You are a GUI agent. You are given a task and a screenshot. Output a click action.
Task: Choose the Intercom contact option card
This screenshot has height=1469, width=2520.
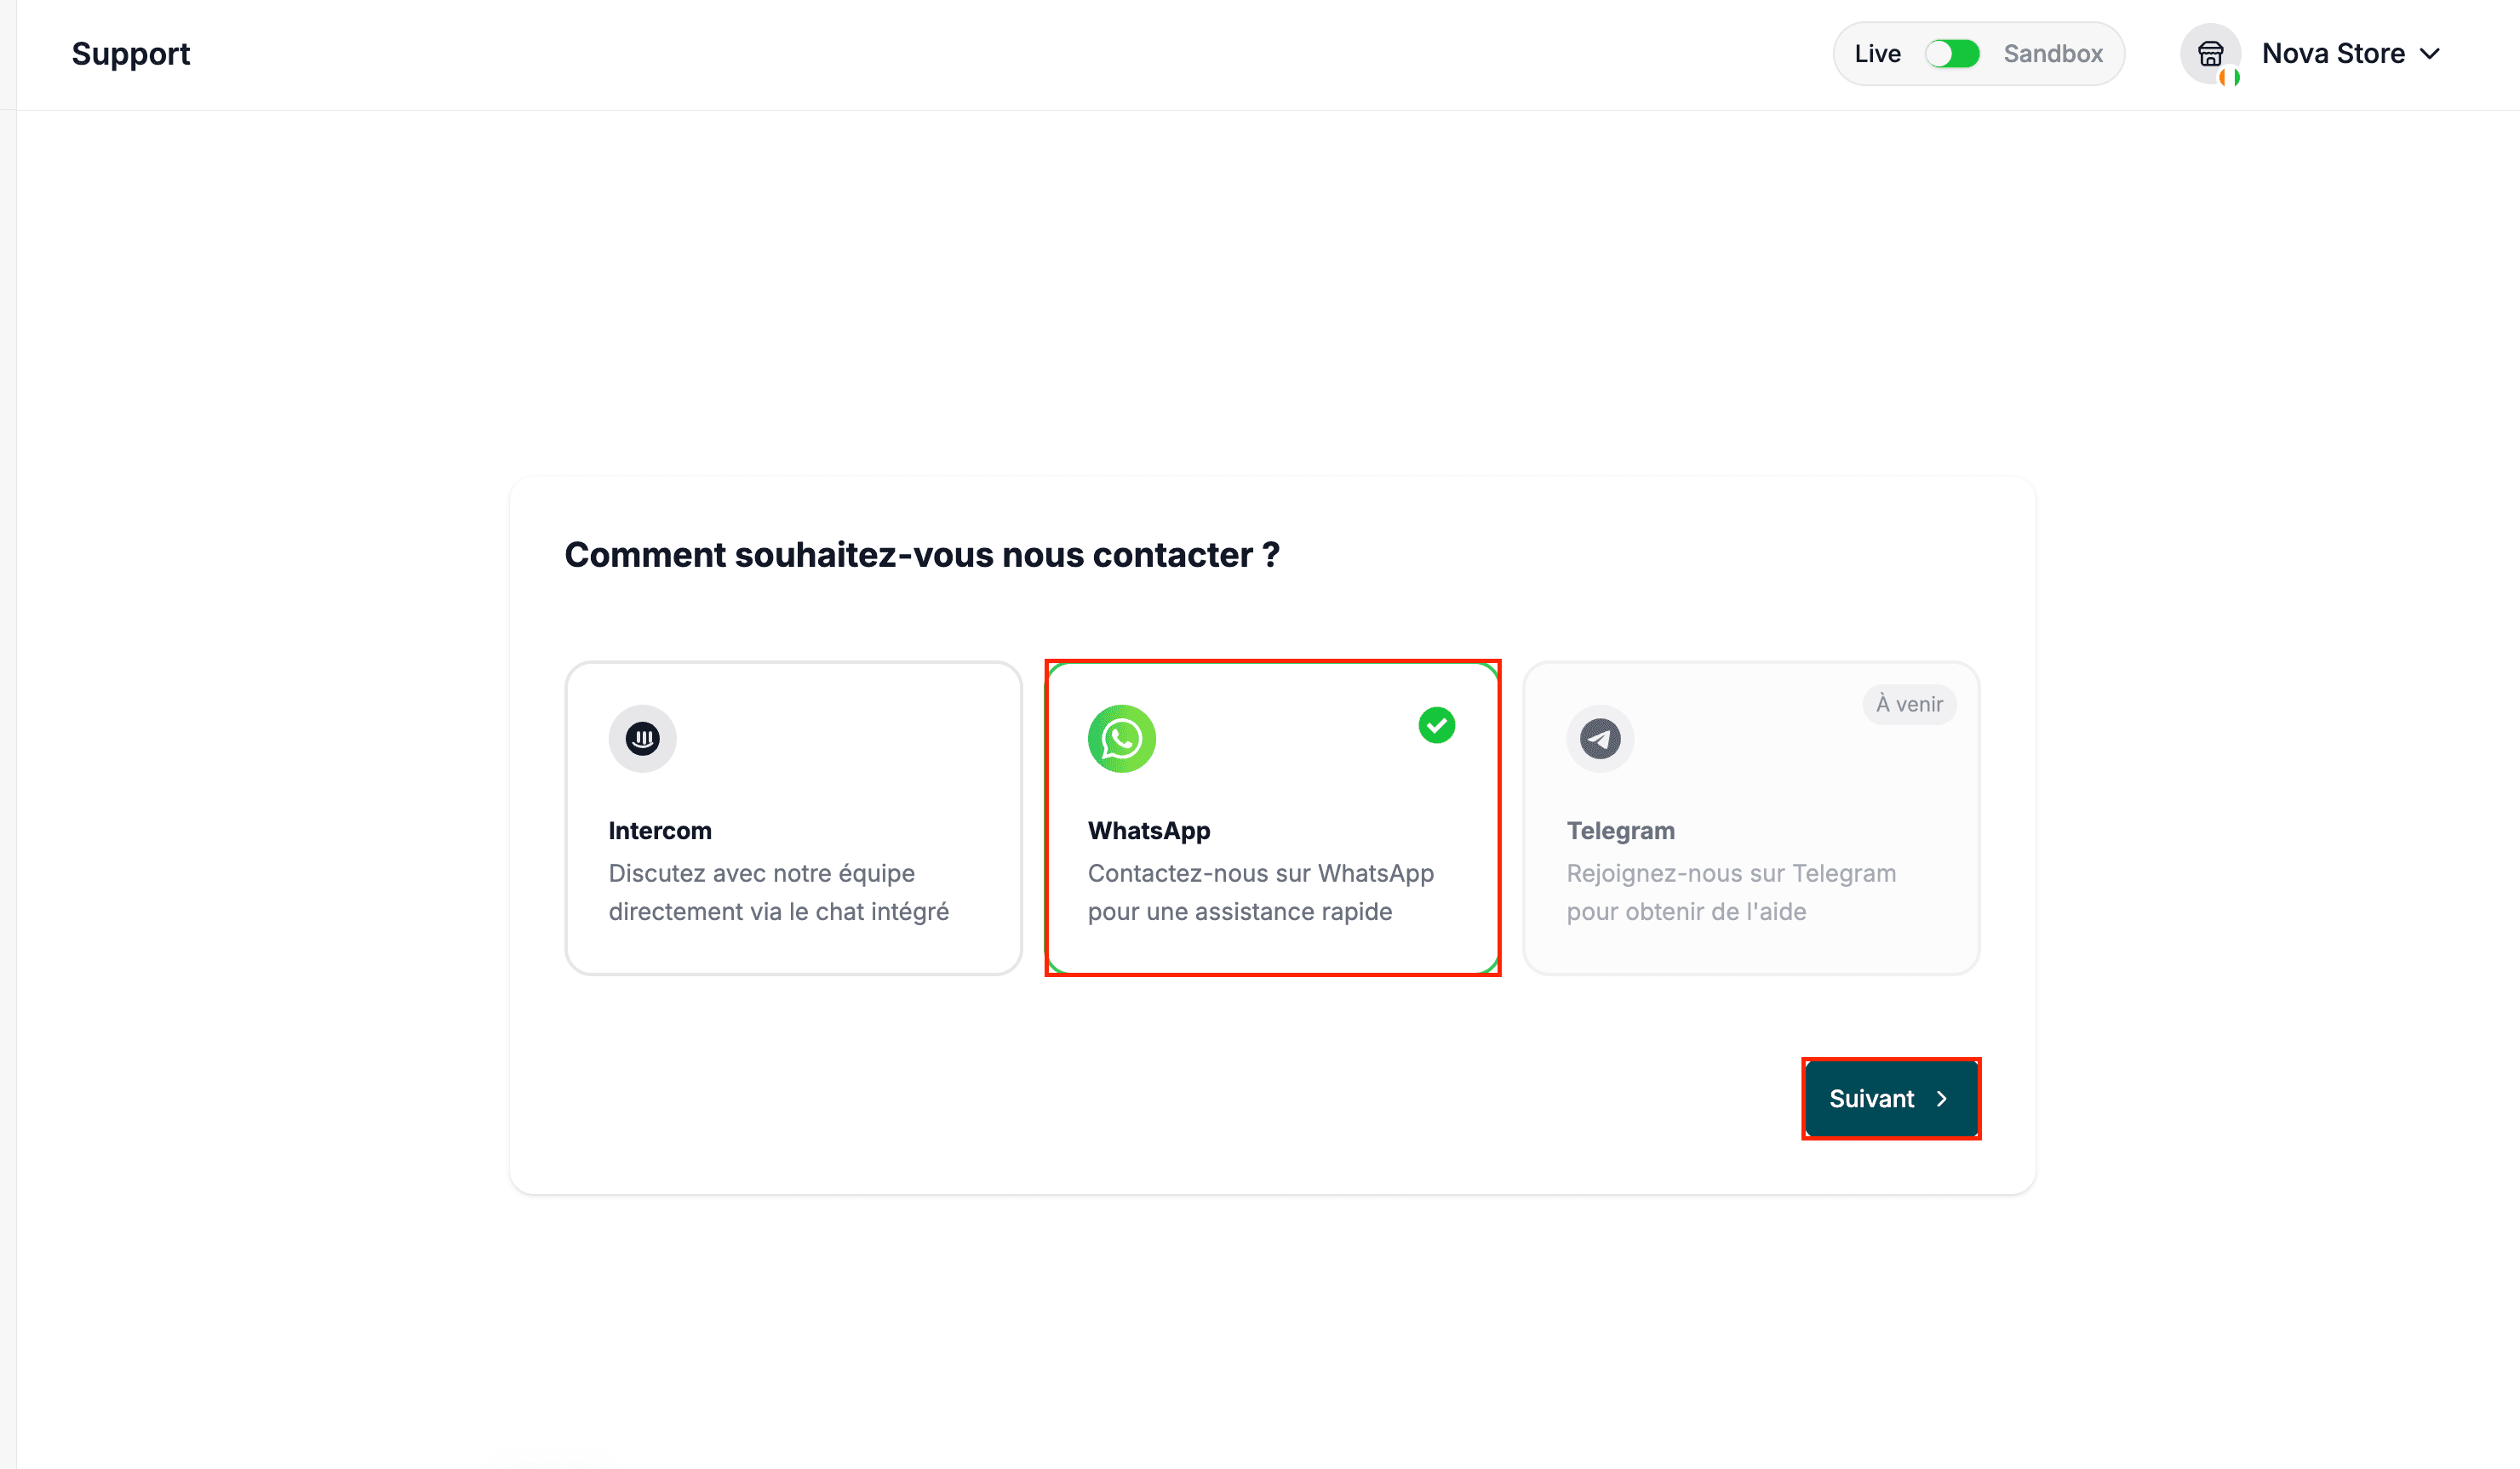click(x=793, y=817)
